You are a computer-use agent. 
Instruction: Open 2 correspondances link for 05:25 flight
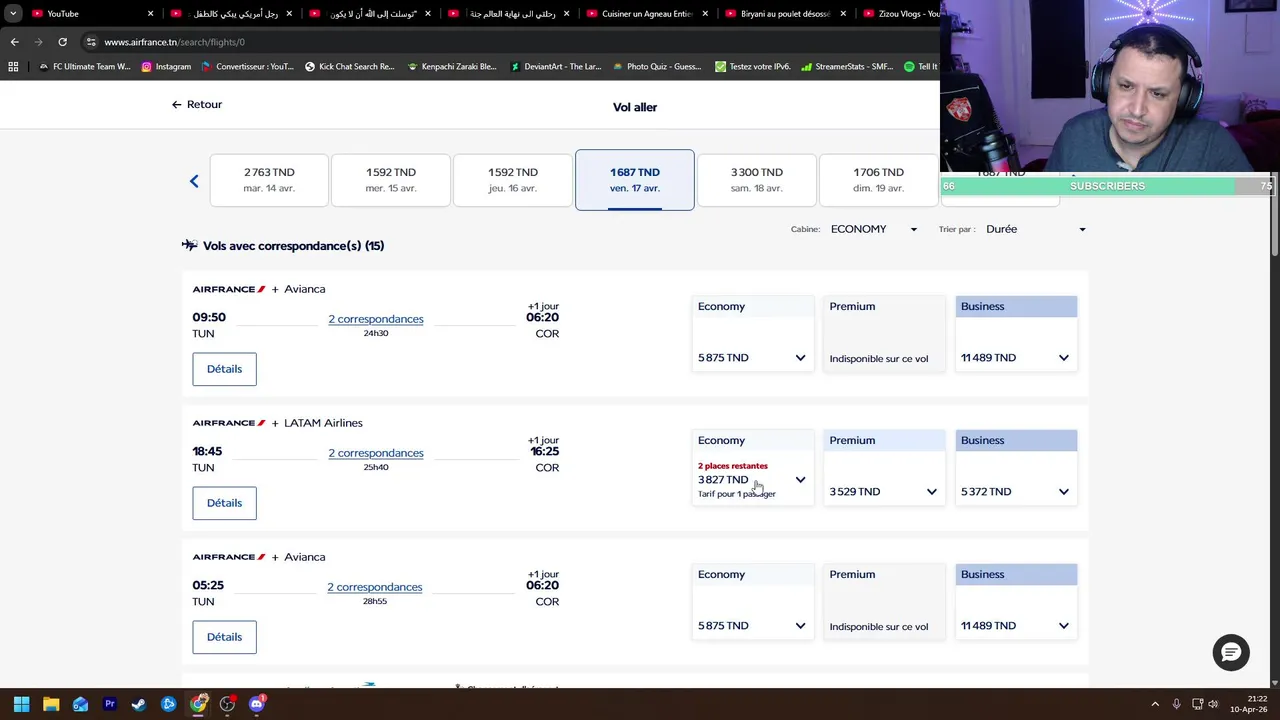pos(375,587)
